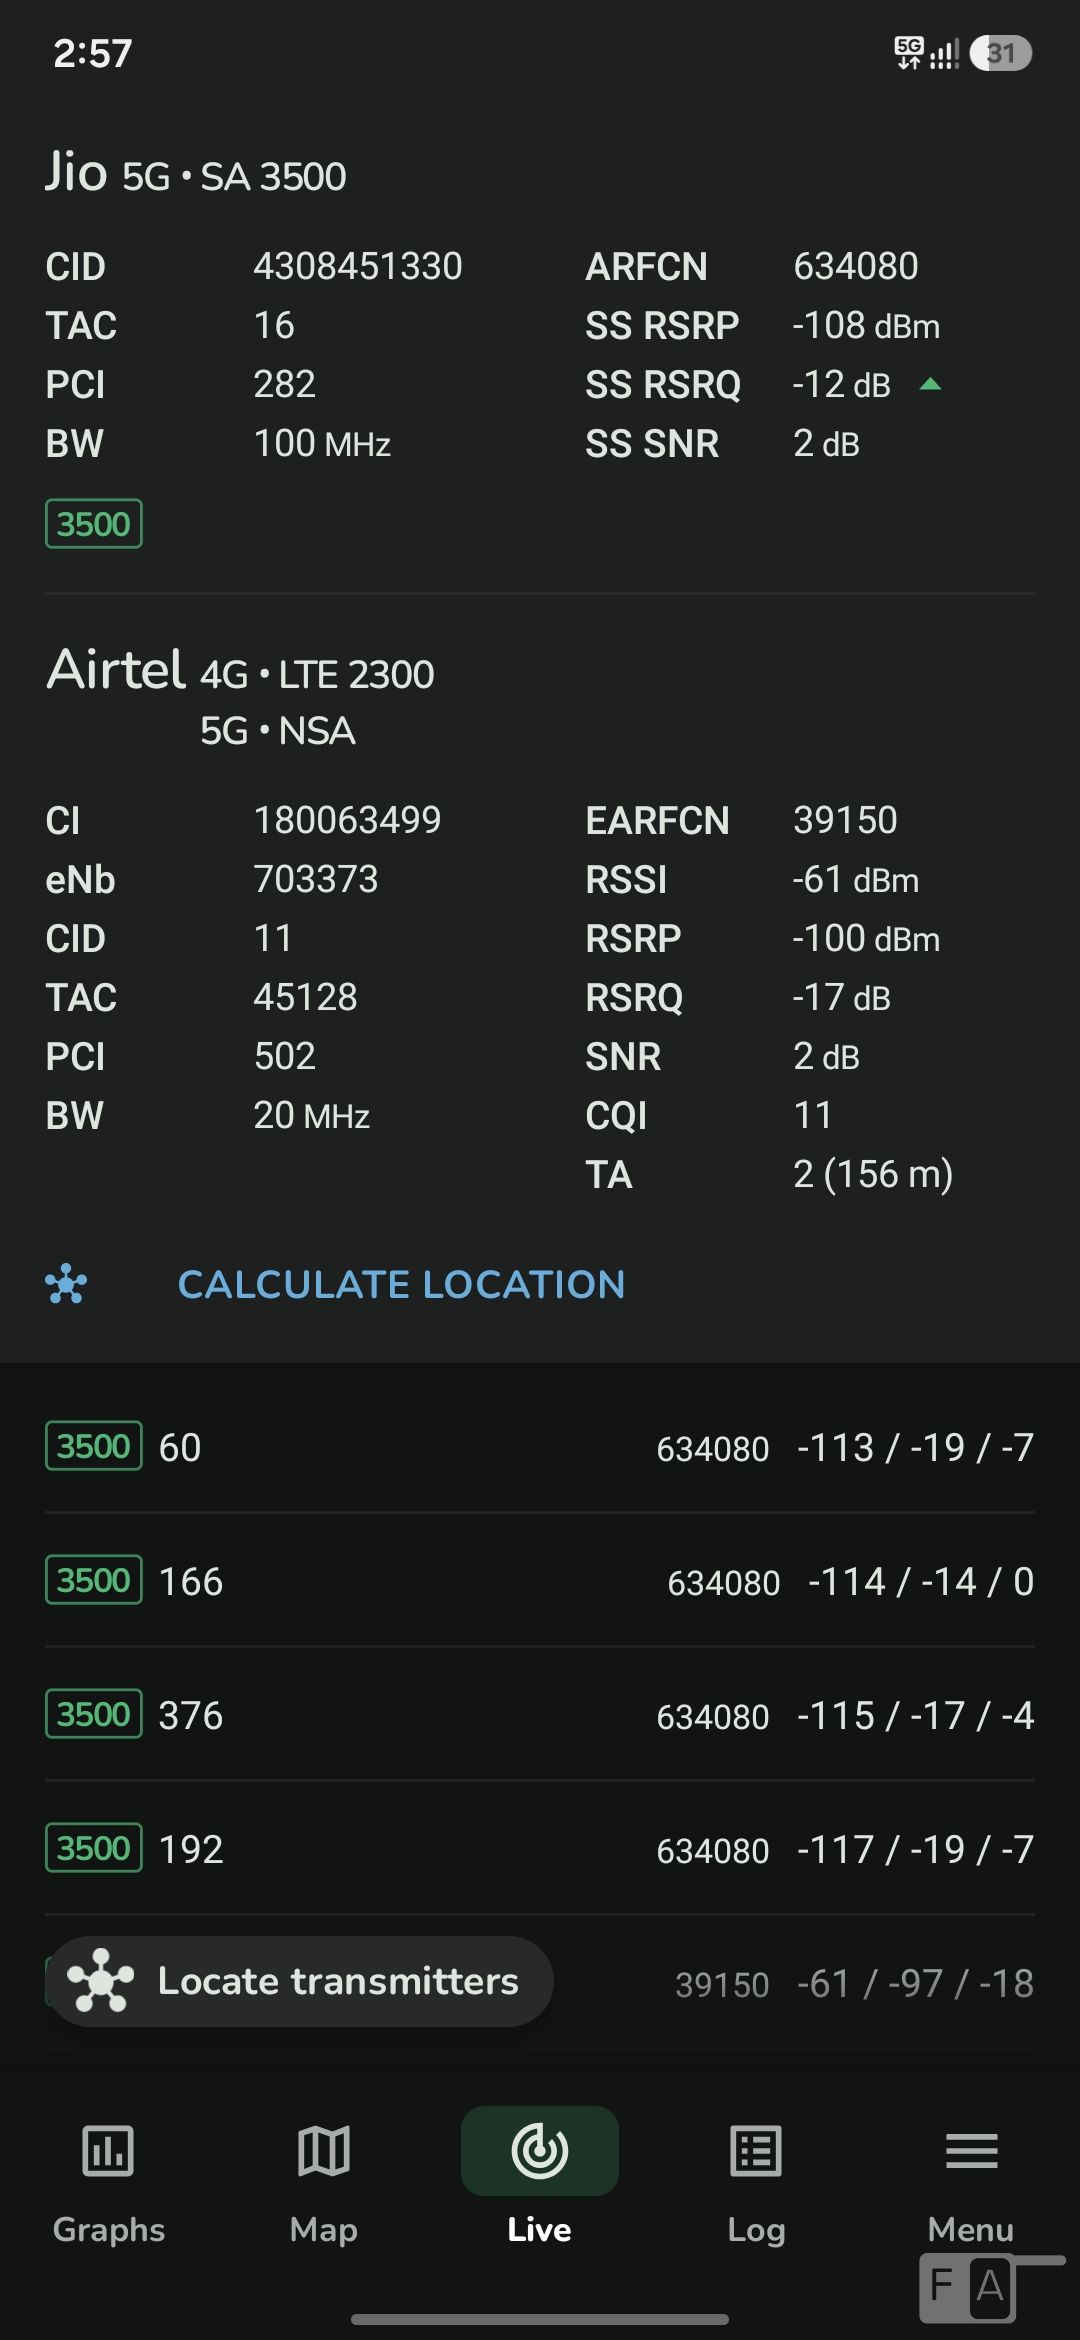Tap the battery indicator showing 31

[1000, 53]
